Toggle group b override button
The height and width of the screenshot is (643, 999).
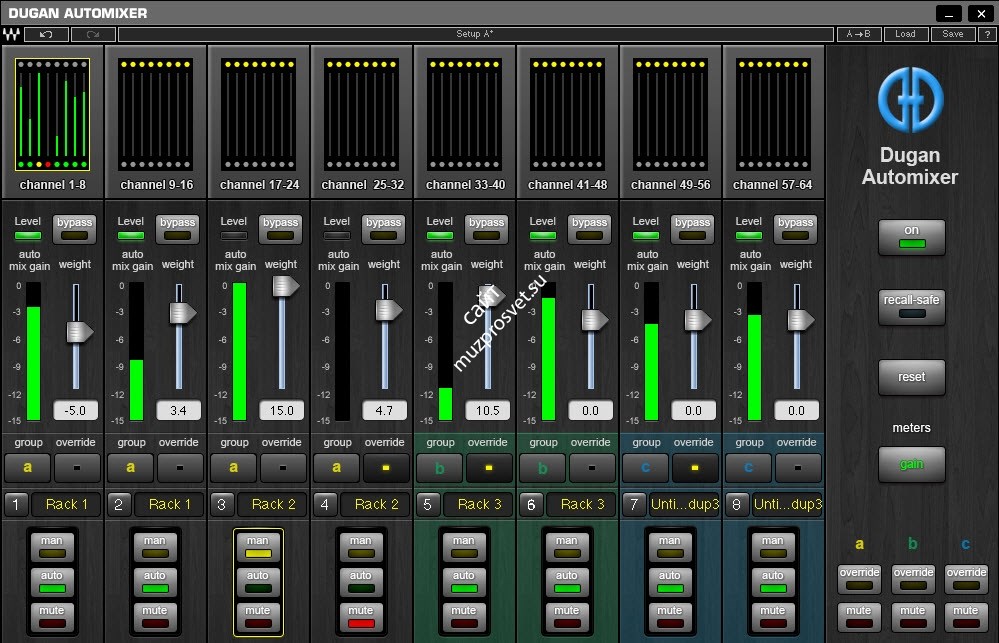tap(913, 579)
